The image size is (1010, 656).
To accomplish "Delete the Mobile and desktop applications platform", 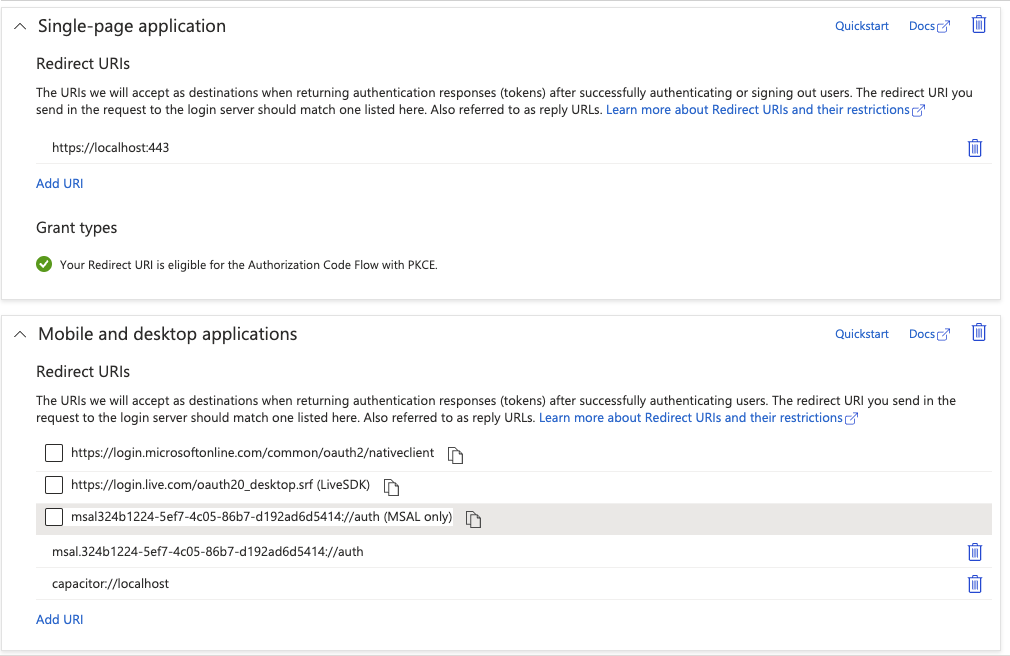I will [x=979, y=333].
